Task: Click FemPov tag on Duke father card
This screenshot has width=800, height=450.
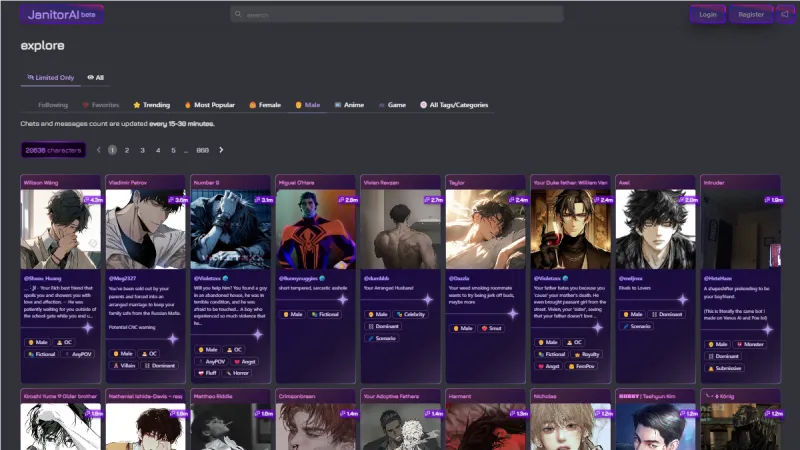Action: (x=581, y=366)
